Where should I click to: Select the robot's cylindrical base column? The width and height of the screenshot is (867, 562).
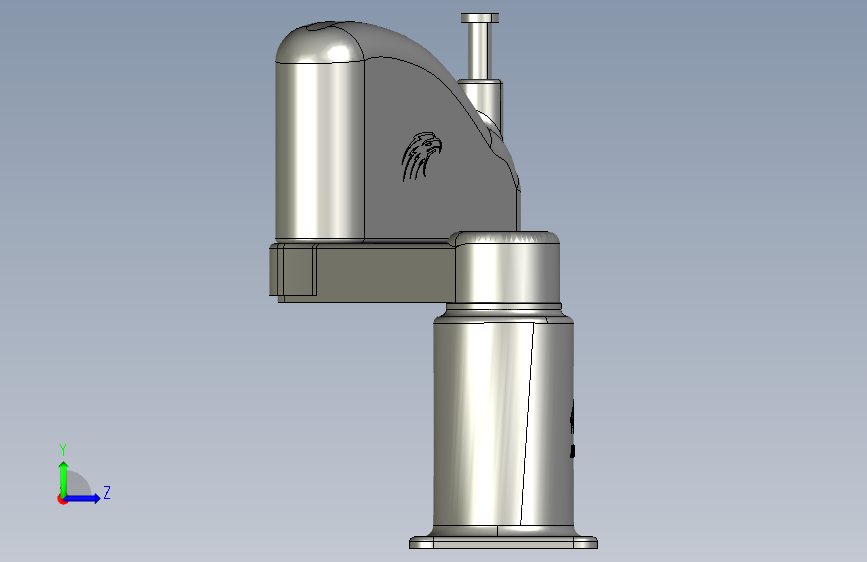tap(503, 423)
